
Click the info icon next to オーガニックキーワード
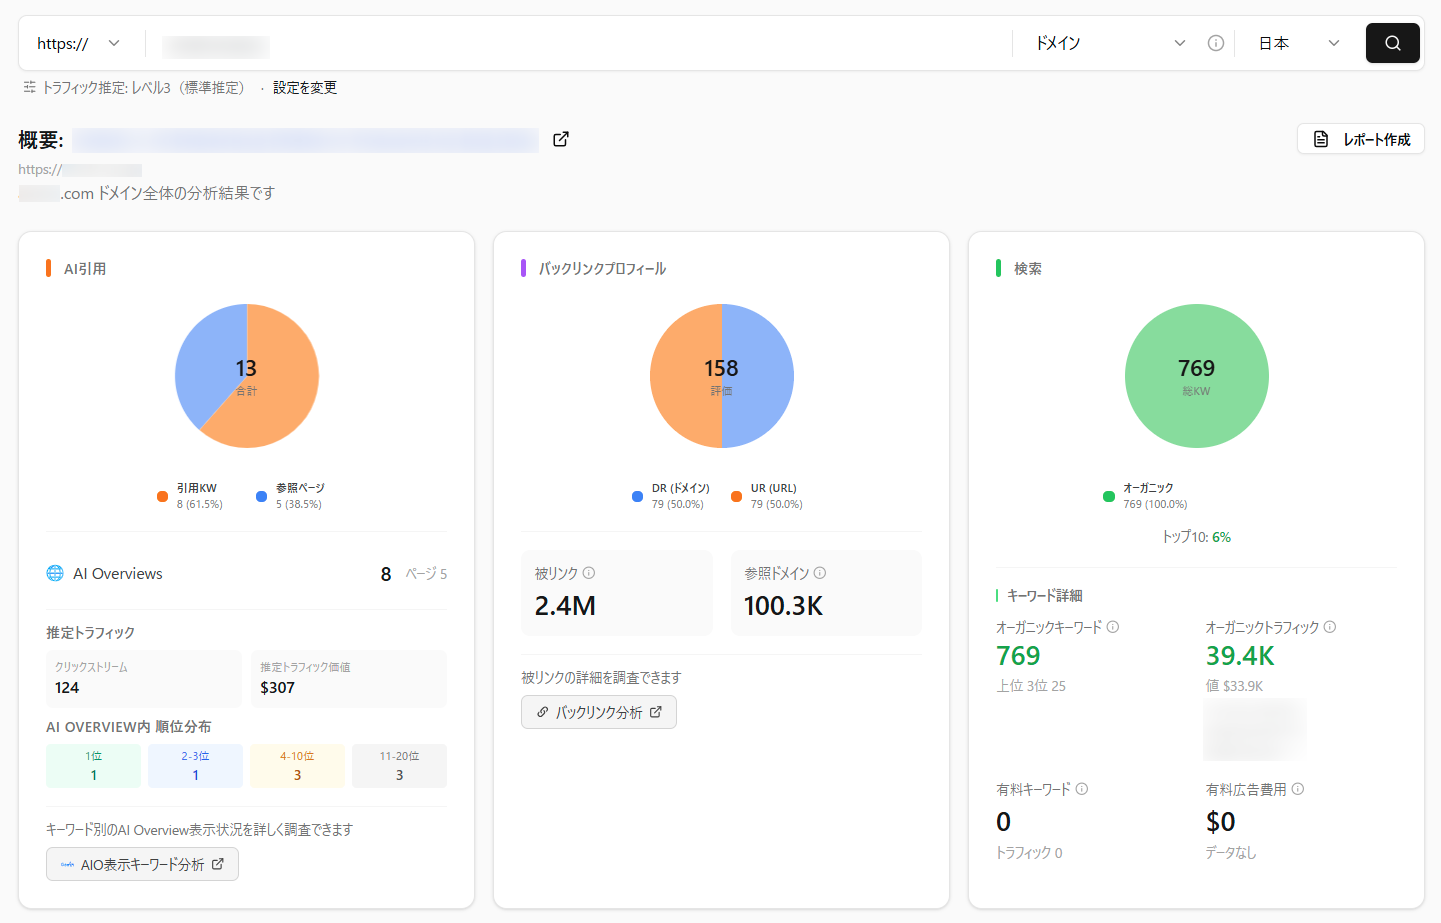pos(1113,627)
